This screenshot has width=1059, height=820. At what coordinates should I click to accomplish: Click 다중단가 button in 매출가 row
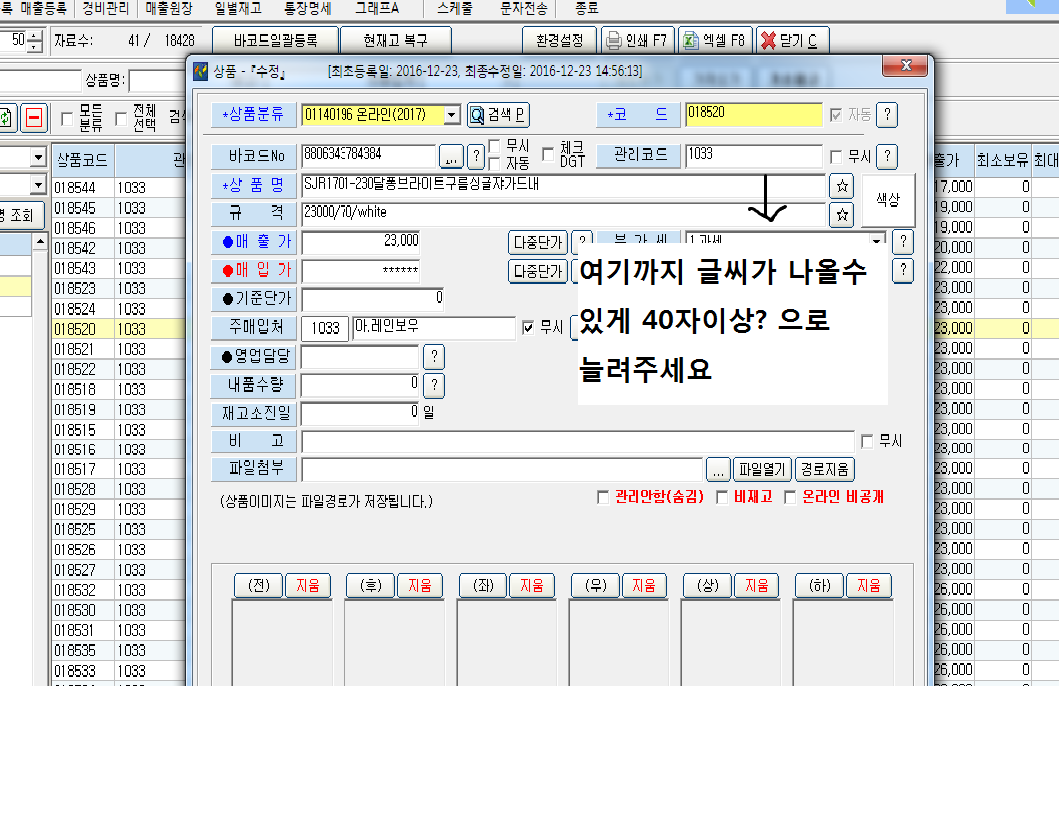pyautogui.click(x=538, y=242)
